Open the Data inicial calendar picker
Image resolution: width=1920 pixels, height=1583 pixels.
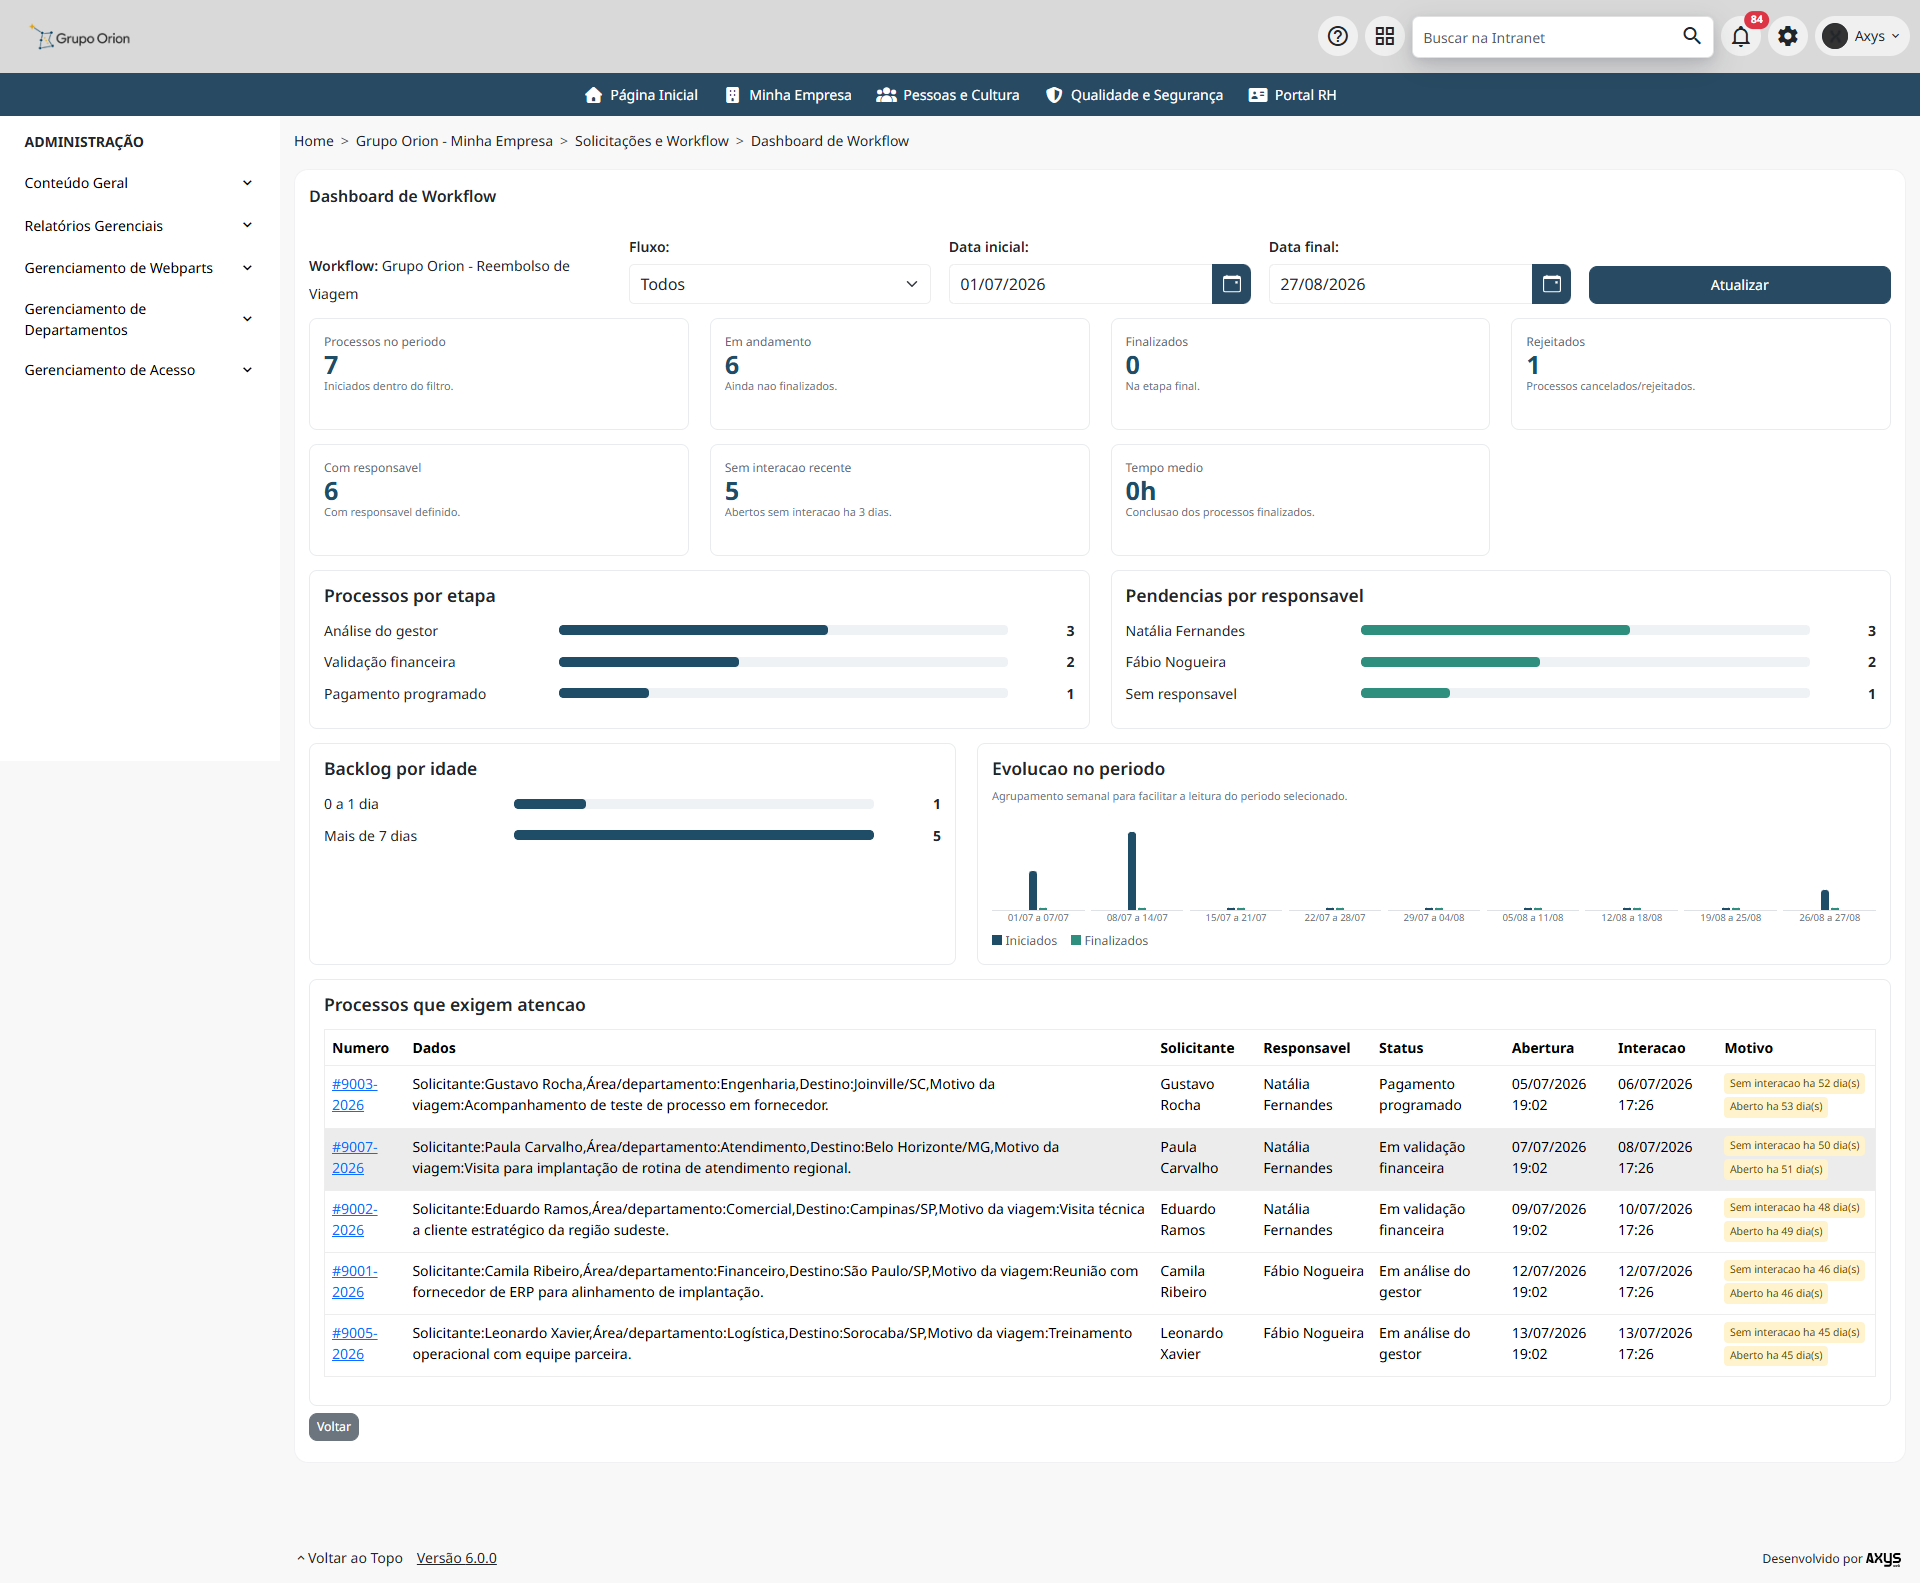(x=1231, y=284)
